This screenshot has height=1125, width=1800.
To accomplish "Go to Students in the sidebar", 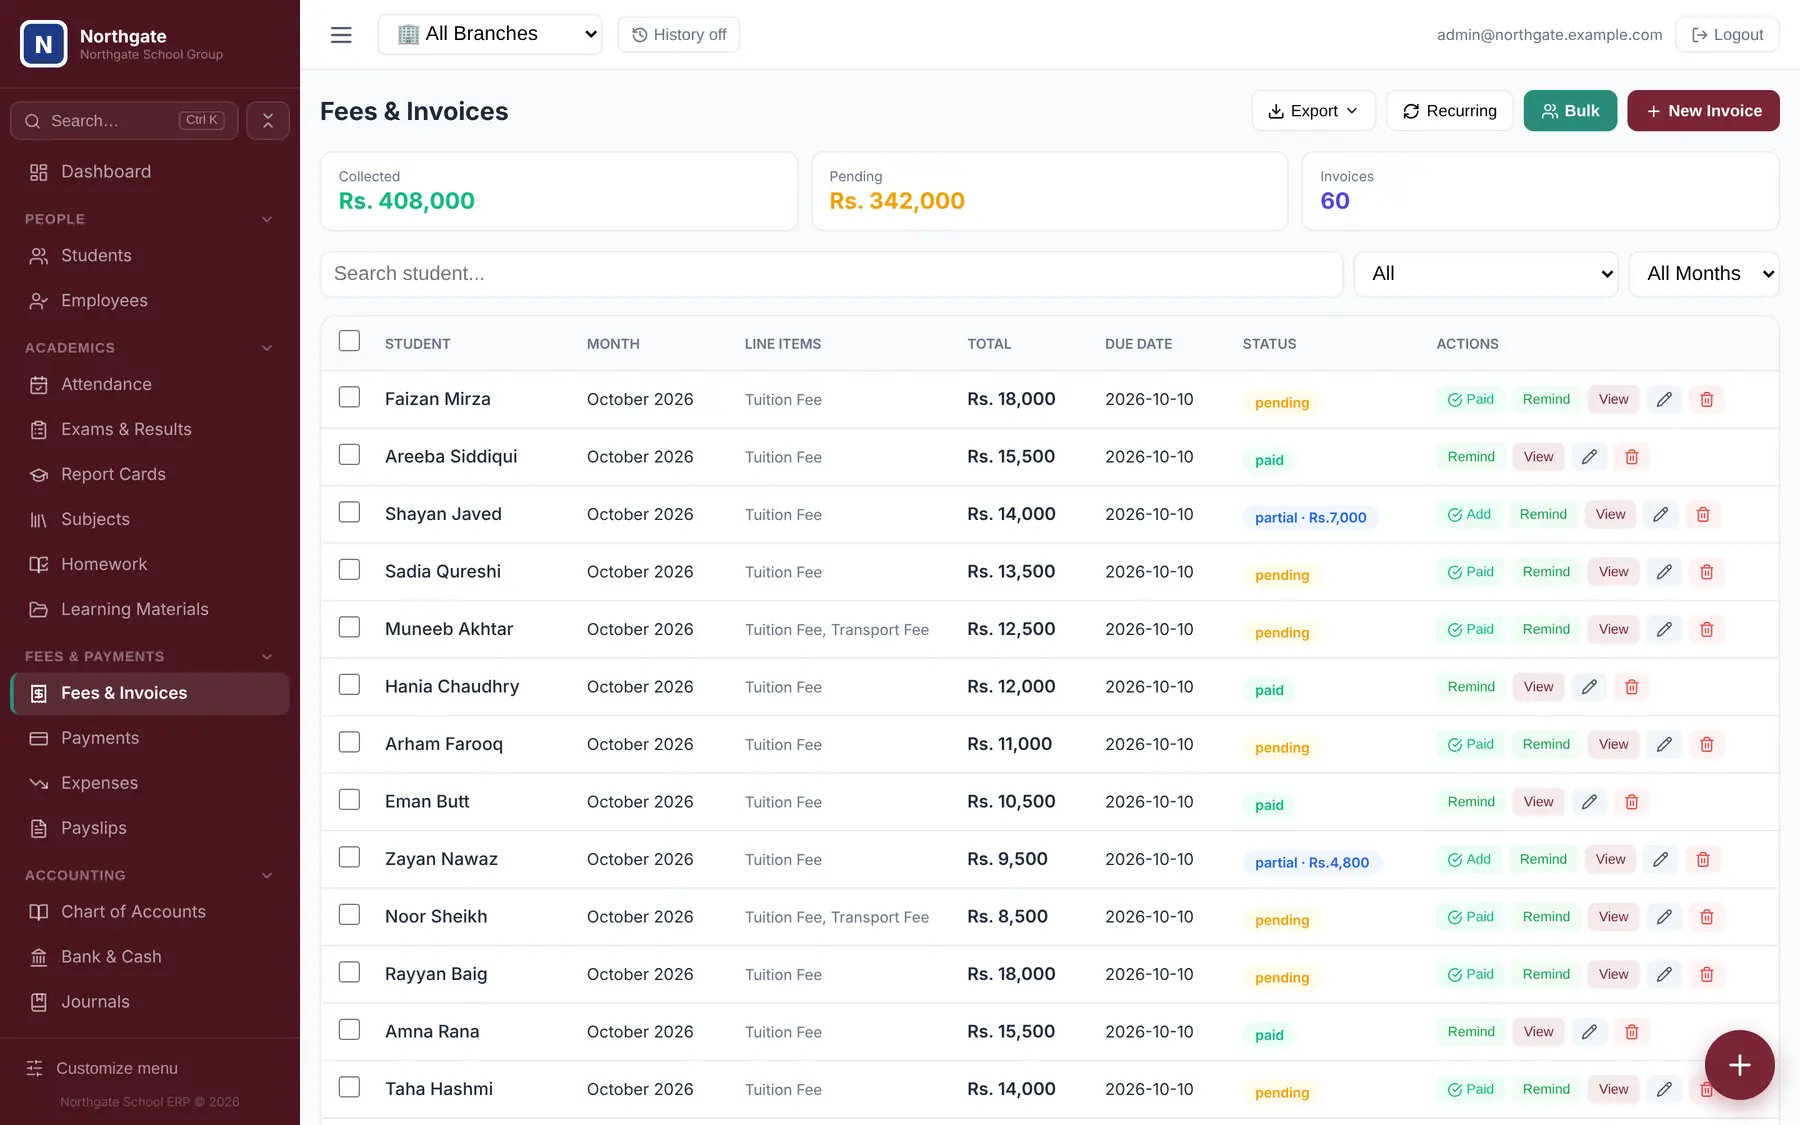I will (150, 256).
